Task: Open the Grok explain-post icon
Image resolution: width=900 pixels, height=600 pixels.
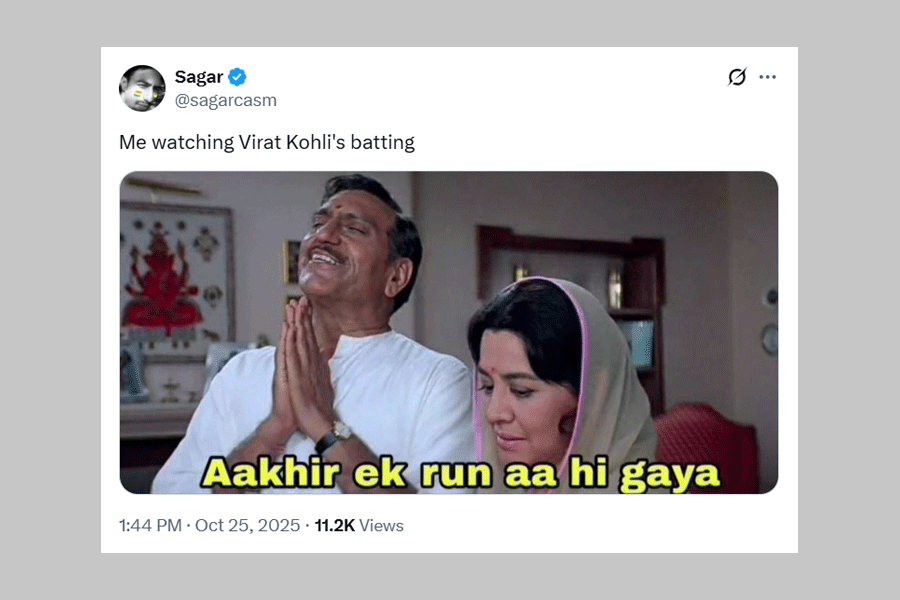Action: pos(737,76)
